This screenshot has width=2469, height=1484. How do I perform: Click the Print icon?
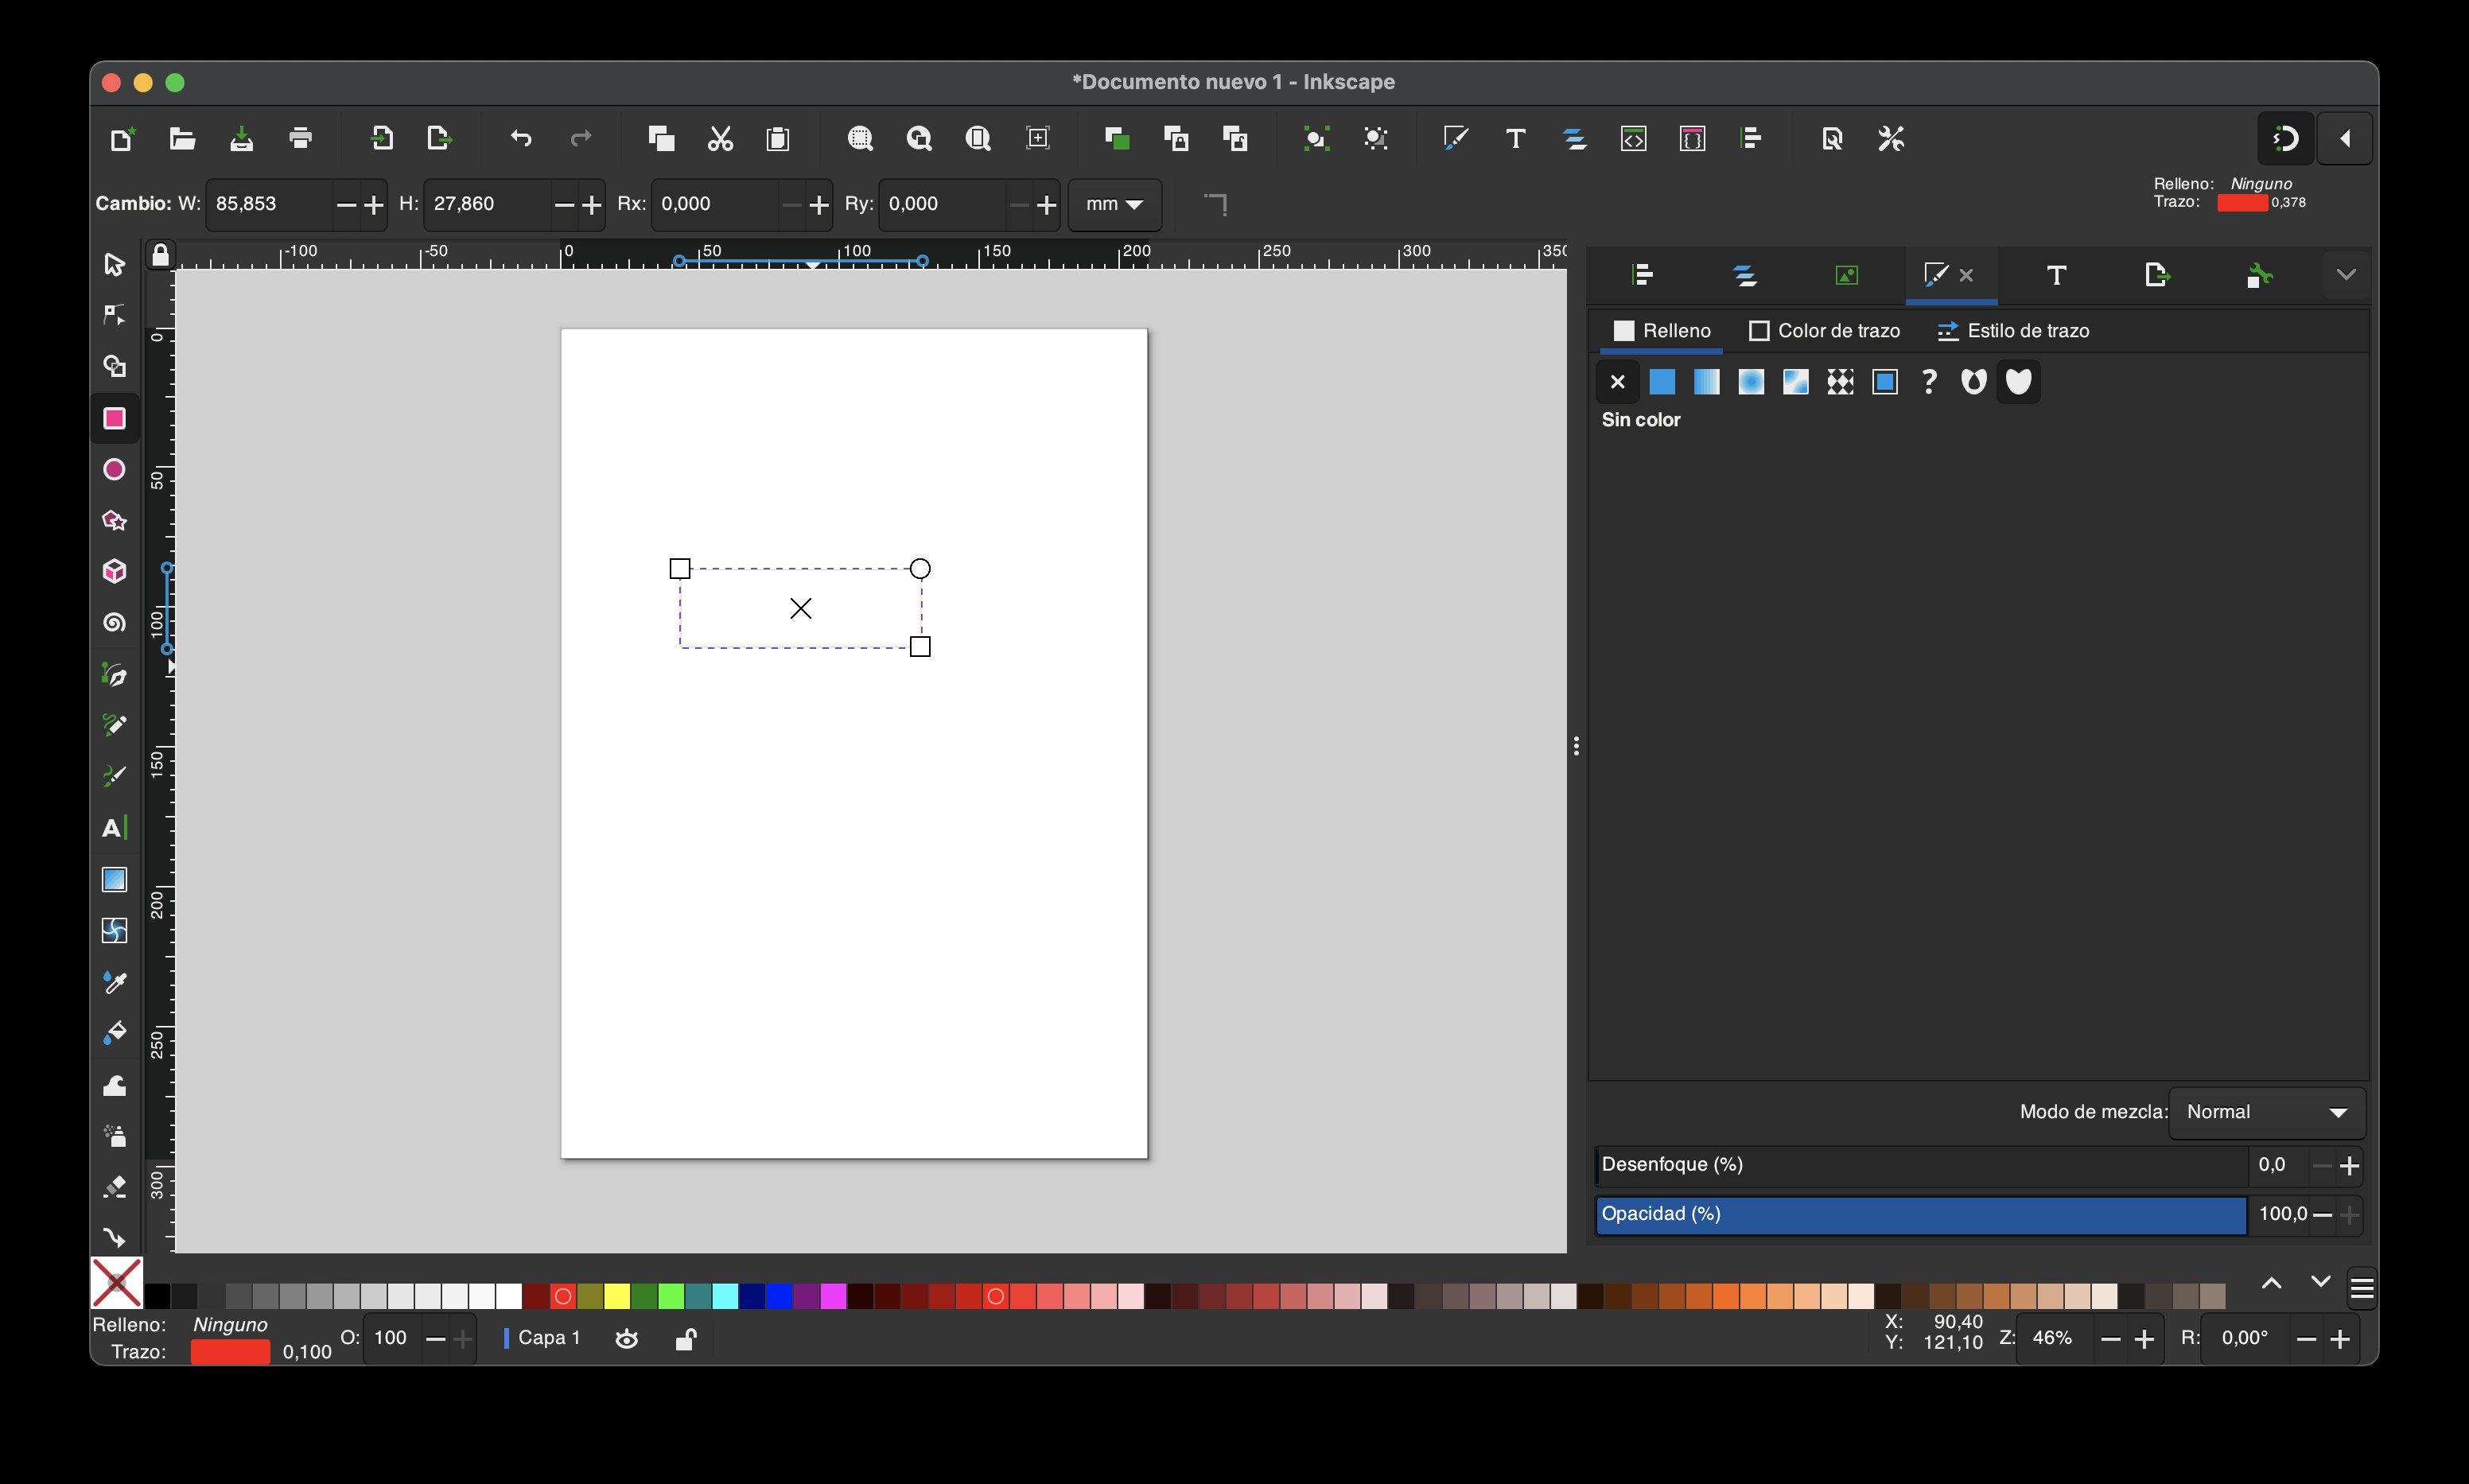300,139
